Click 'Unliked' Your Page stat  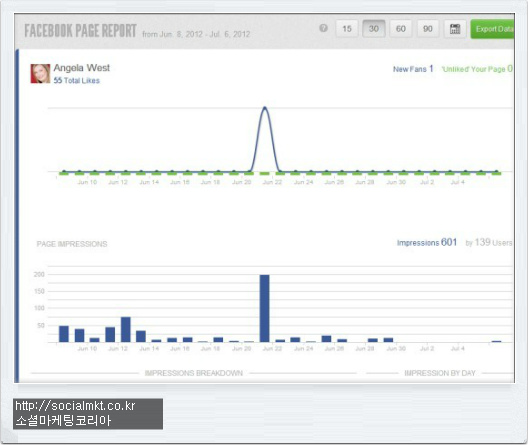click(x=477, y=69)
